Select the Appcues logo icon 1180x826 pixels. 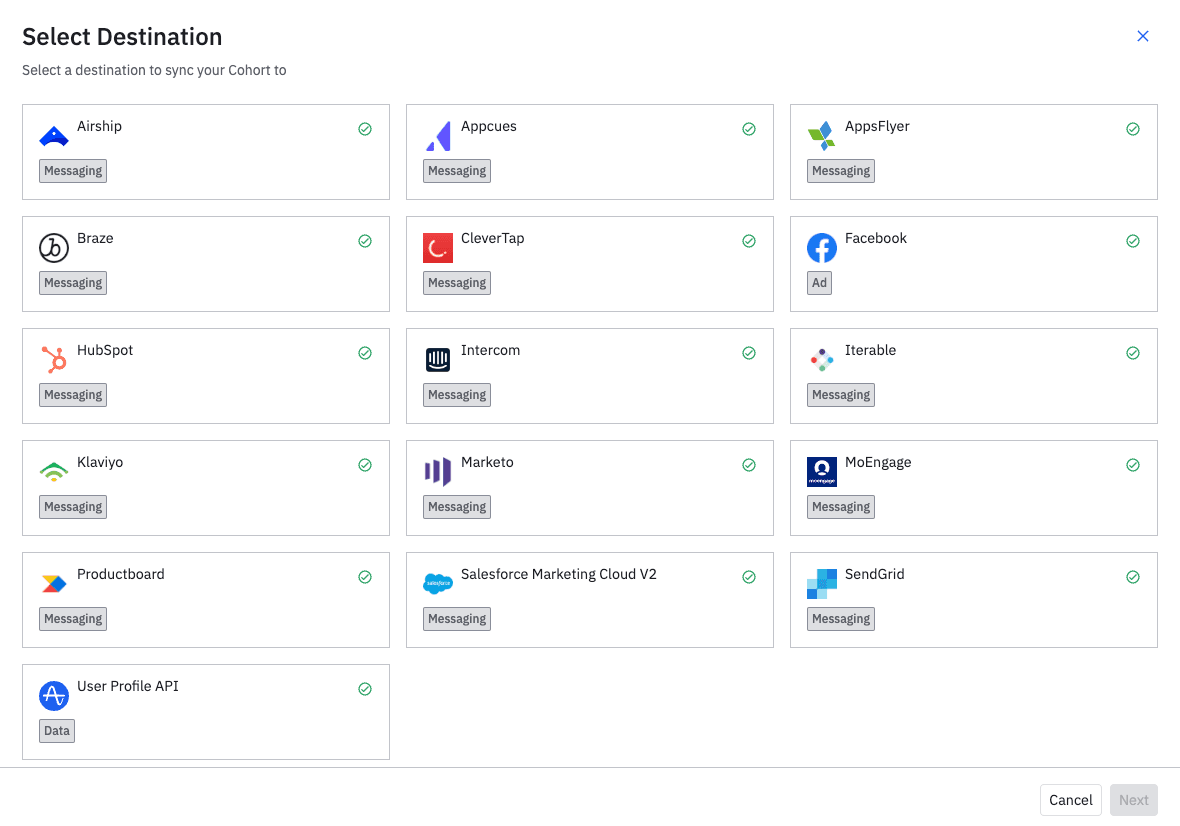(438, 136)
